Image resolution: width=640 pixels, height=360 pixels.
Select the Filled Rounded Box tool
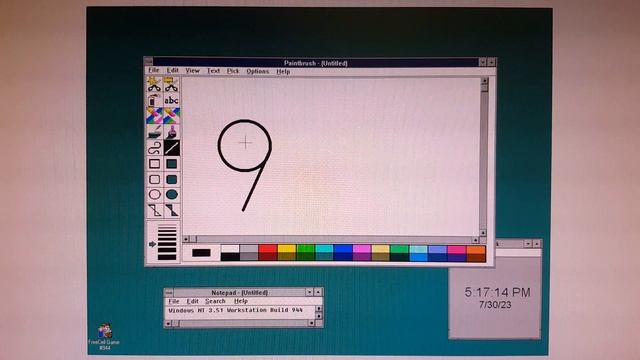coord(171,179)
